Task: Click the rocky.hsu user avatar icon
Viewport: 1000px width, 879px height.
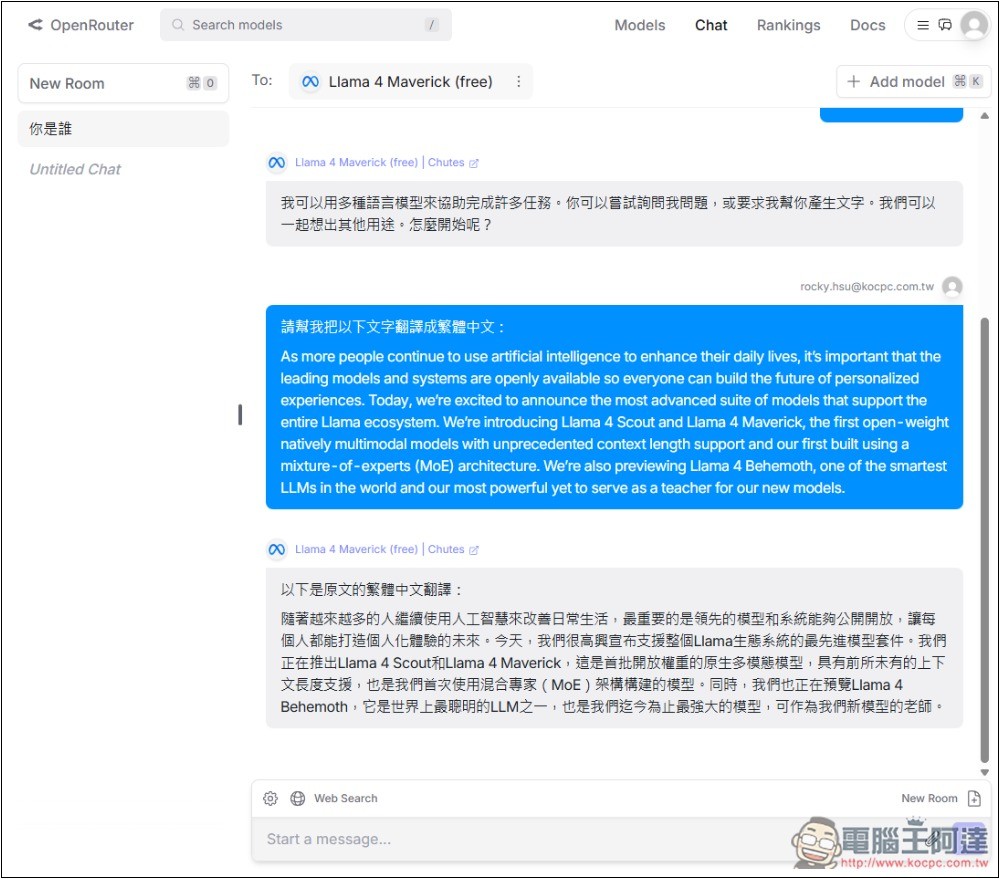Action: (952, 286)
